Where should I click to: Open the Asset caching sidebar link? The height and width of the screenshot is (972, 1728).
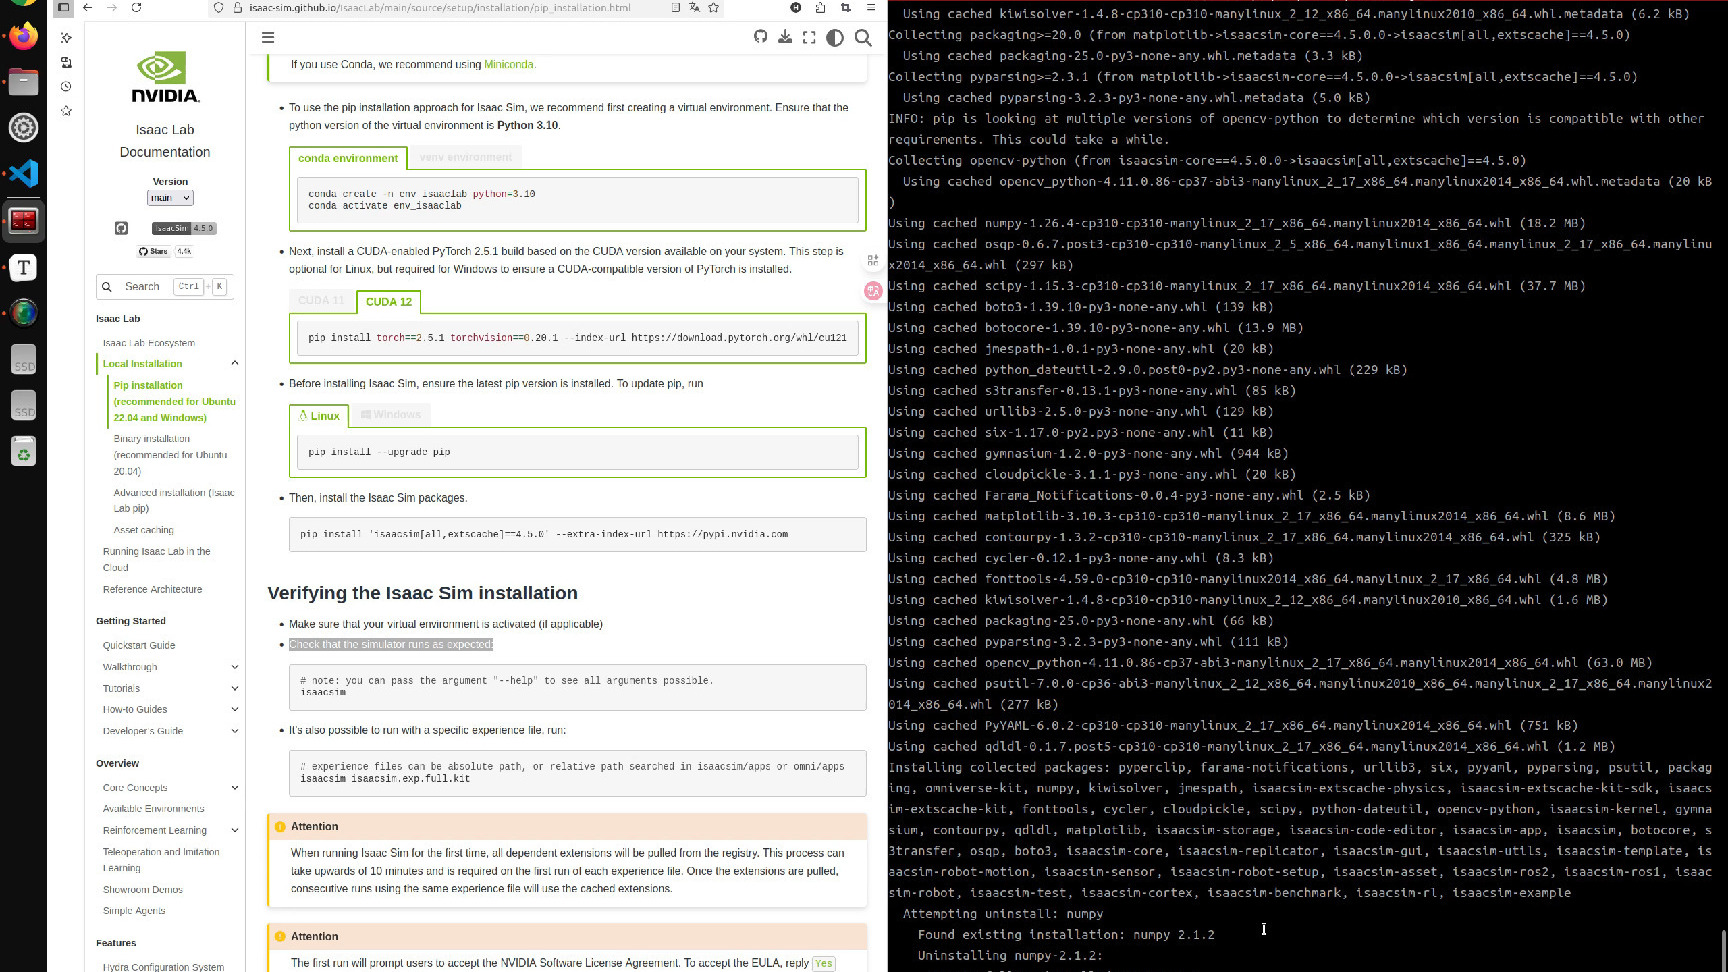pos(144,530)
